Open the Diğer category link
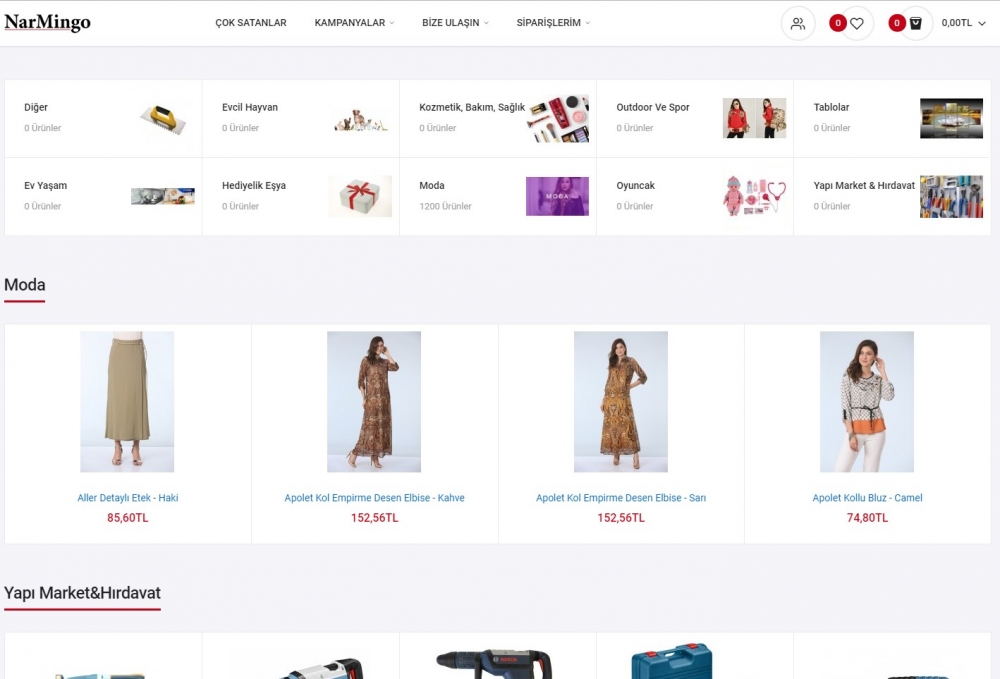Image resolution: width=1000 pixels, height=679 pixels. (36, 107)
